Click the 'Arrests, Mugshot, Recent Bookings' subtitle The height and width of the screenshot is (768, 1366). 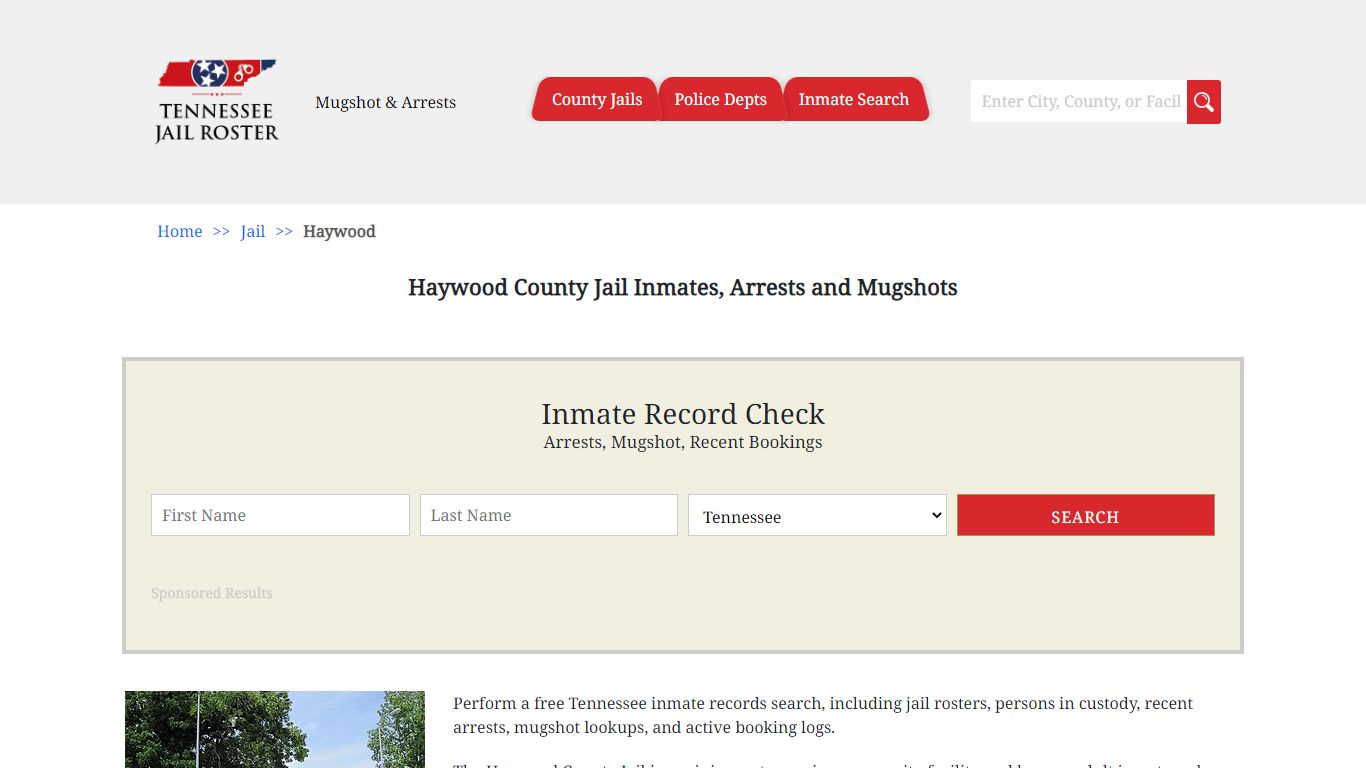[x=683, y=442]
